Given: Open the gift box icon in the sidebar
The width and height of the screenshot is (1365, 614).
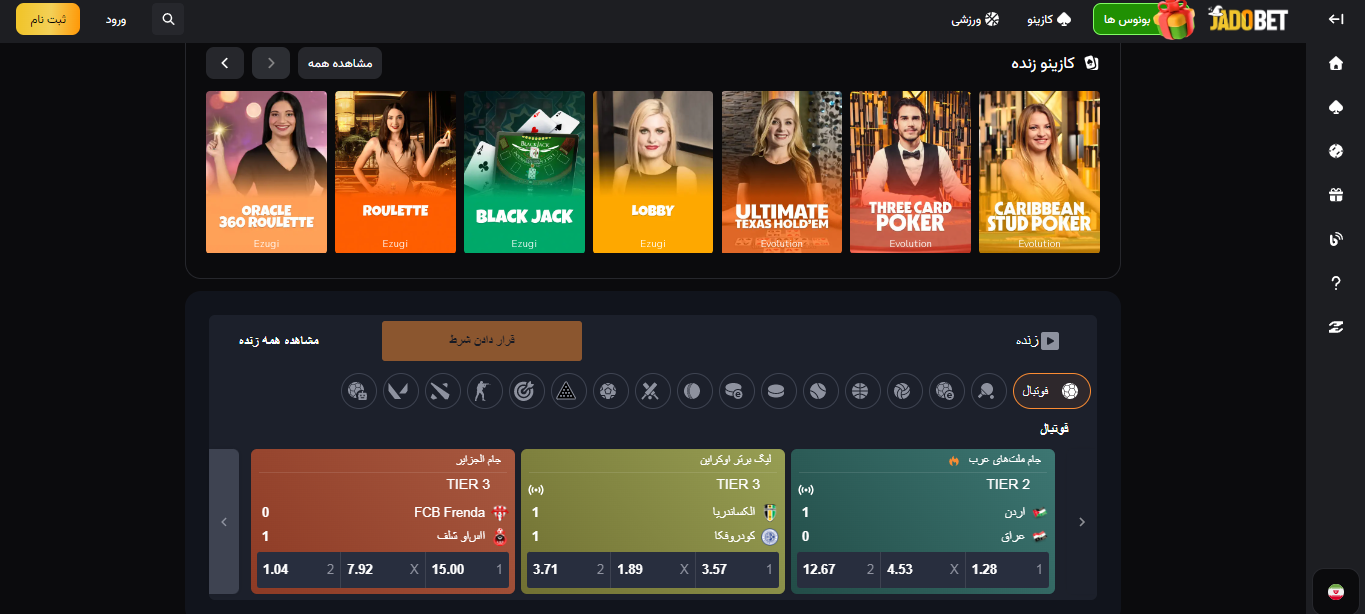Looking at the screenshot, I should [1335, 195].
